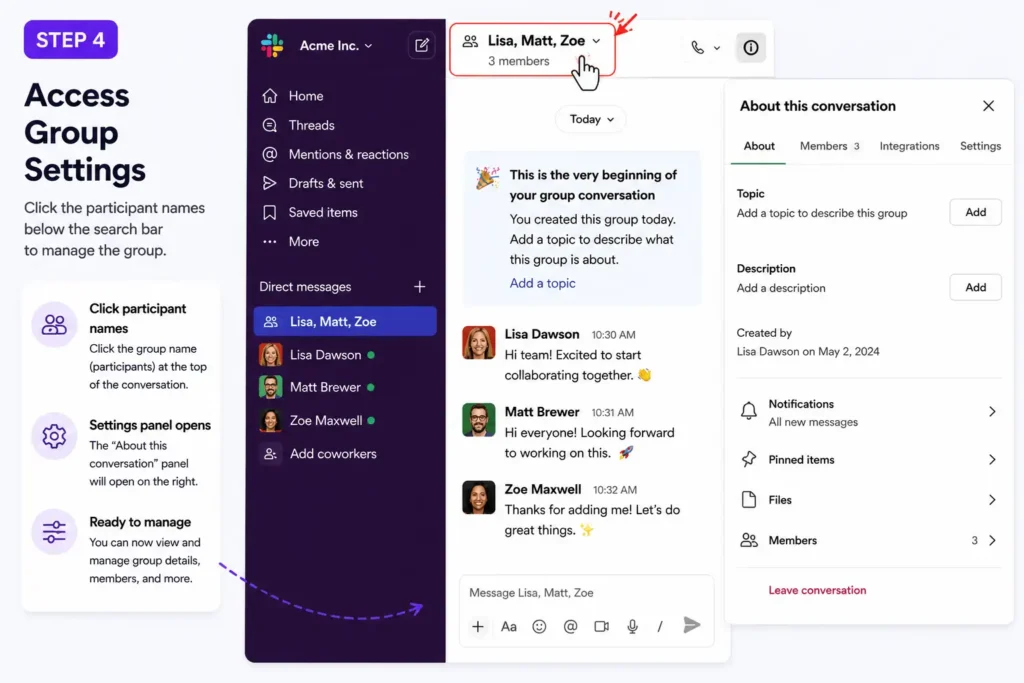The height and width of the screenshot is (683, 1024).
Task: Start a call with the phone icon
Action: [x=697, y=47]
